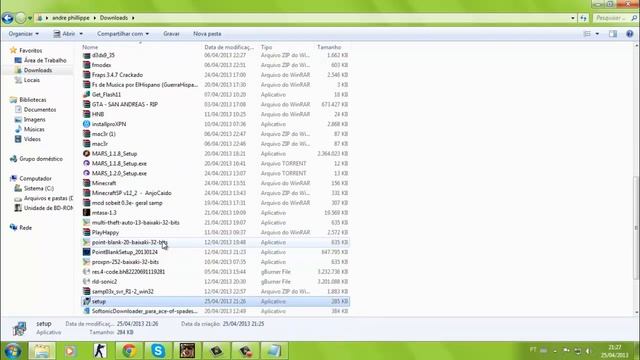Sort by Tipo column header
This screenshot has height=360, width=640.
[267, 47]
